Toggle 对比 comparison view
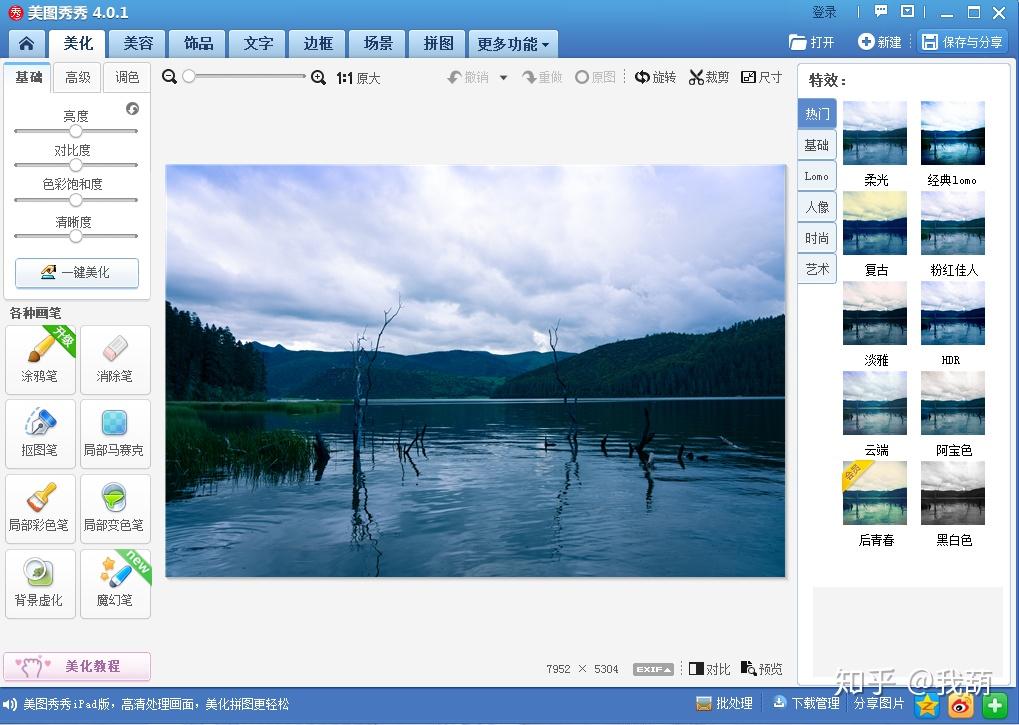1019x725 pixels. pyautogui.click(x=710, y=669)
